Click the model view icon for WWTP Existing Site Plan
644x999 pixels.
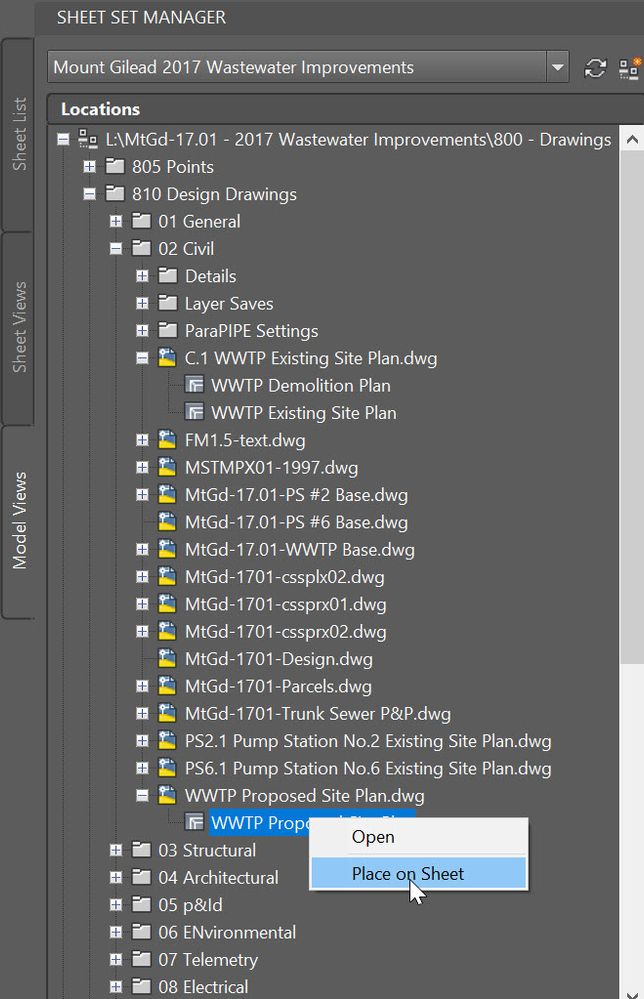(x=195, y=413)
